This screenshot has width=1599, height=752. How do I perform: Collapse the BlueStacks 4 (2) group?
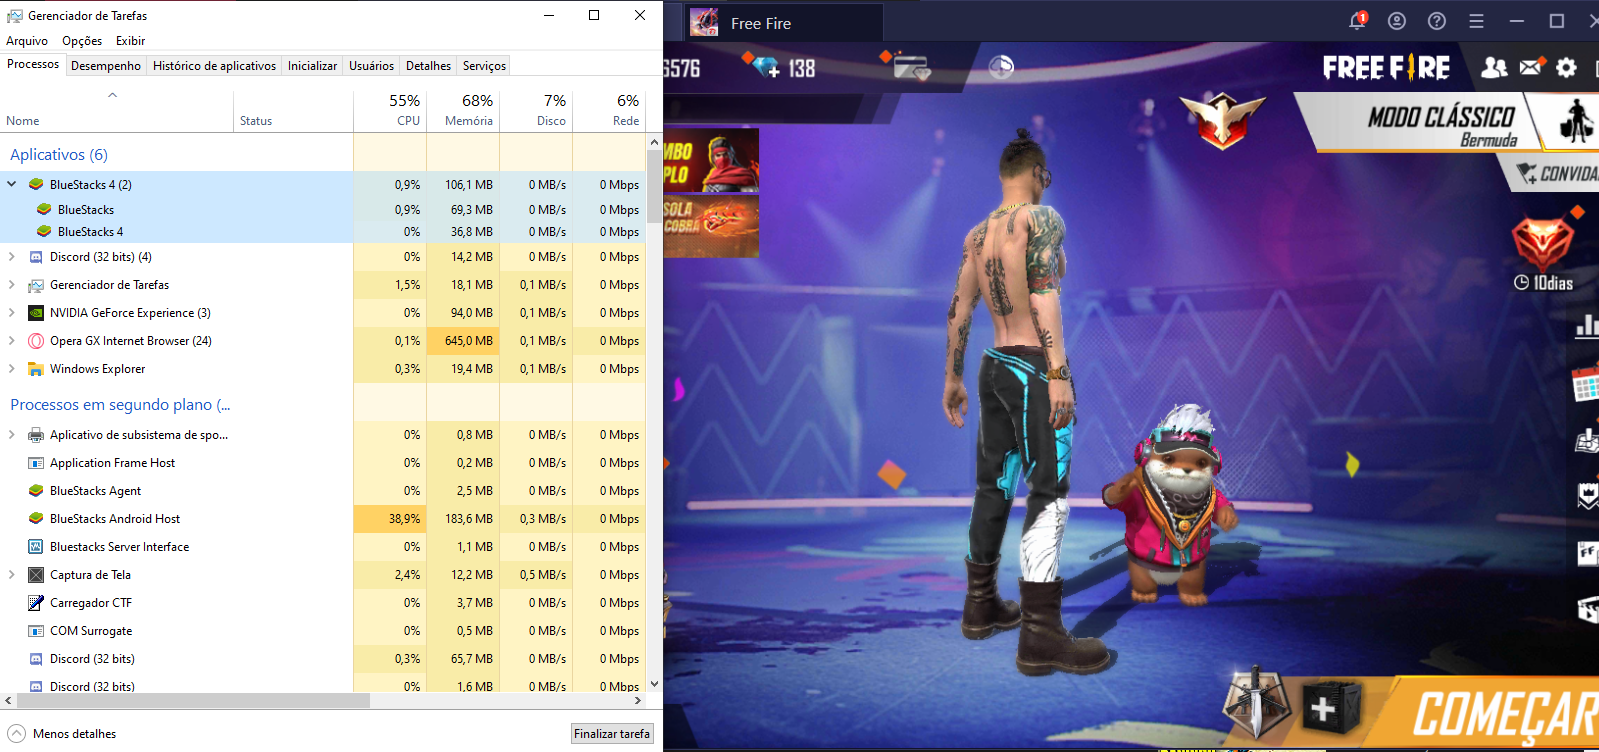click(12, 184)
